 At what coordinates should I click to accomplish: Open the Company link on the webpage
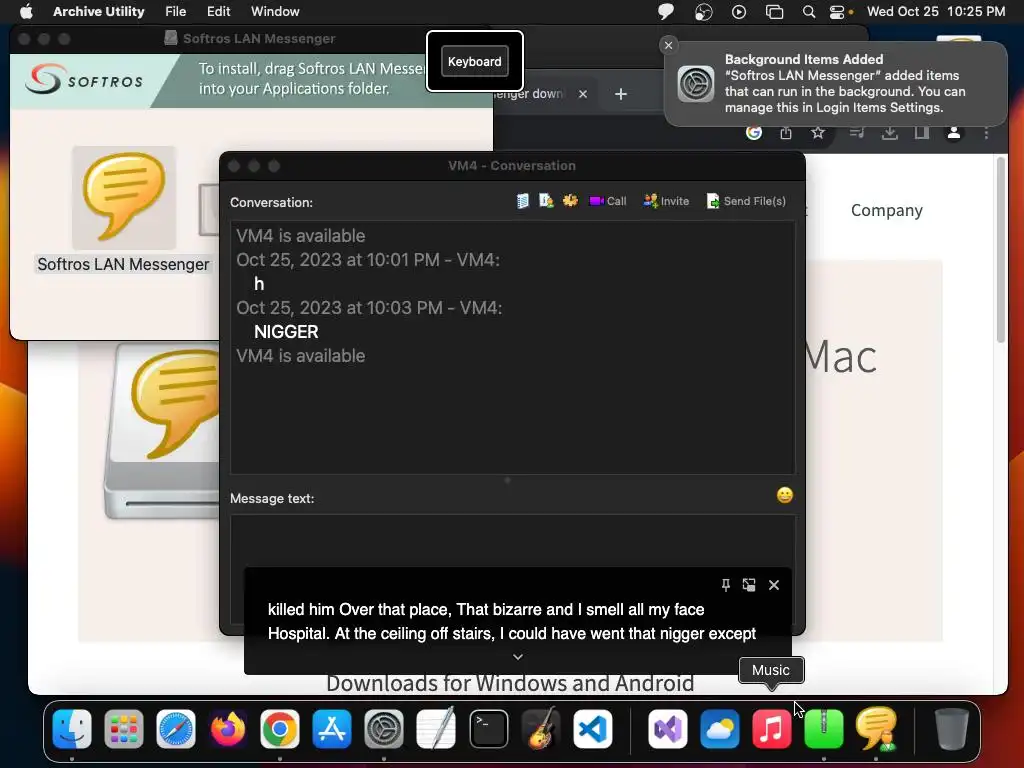click(x=886, y=210)
